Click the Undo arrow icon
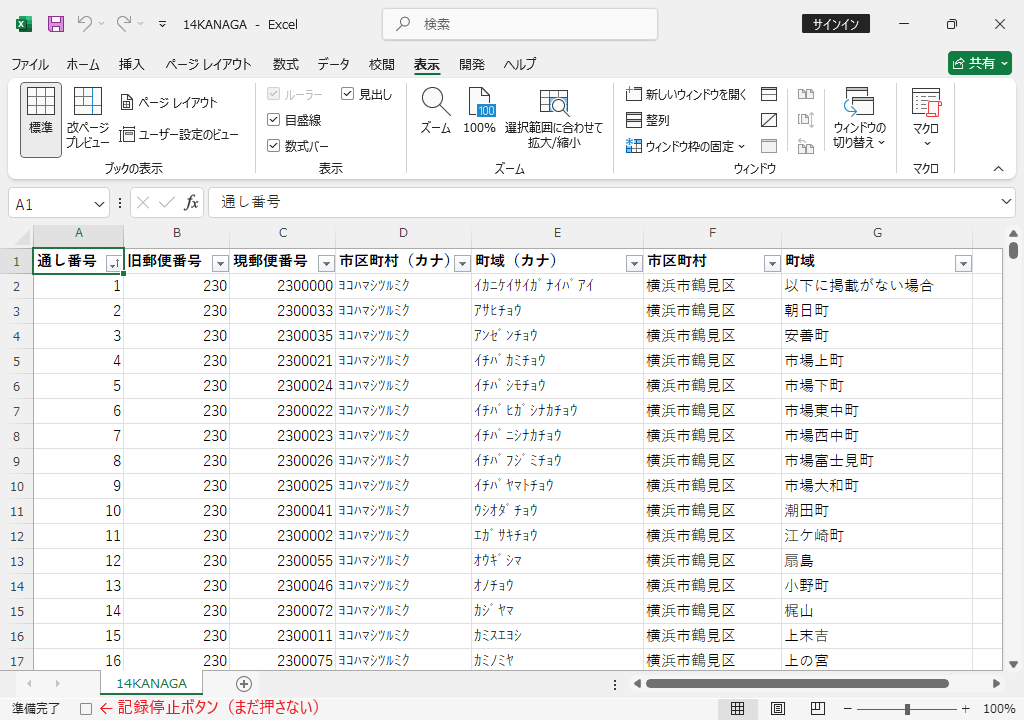 click(84, 24)
